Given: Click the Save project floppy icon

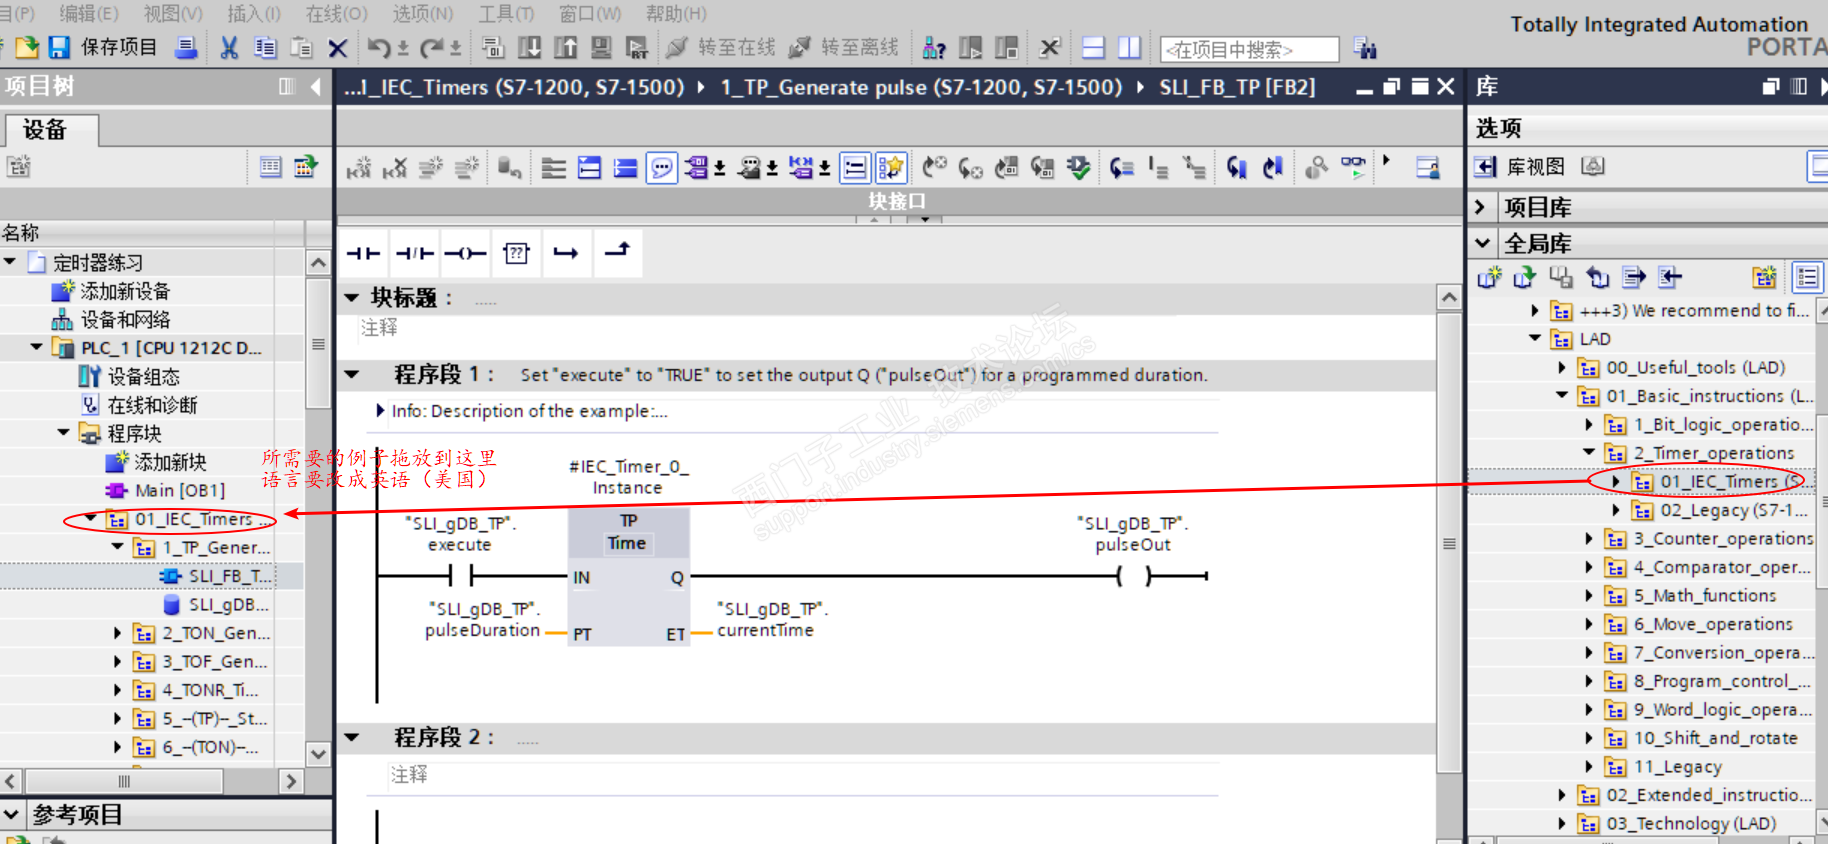Looking at the screenshot, I should point(59,47).
